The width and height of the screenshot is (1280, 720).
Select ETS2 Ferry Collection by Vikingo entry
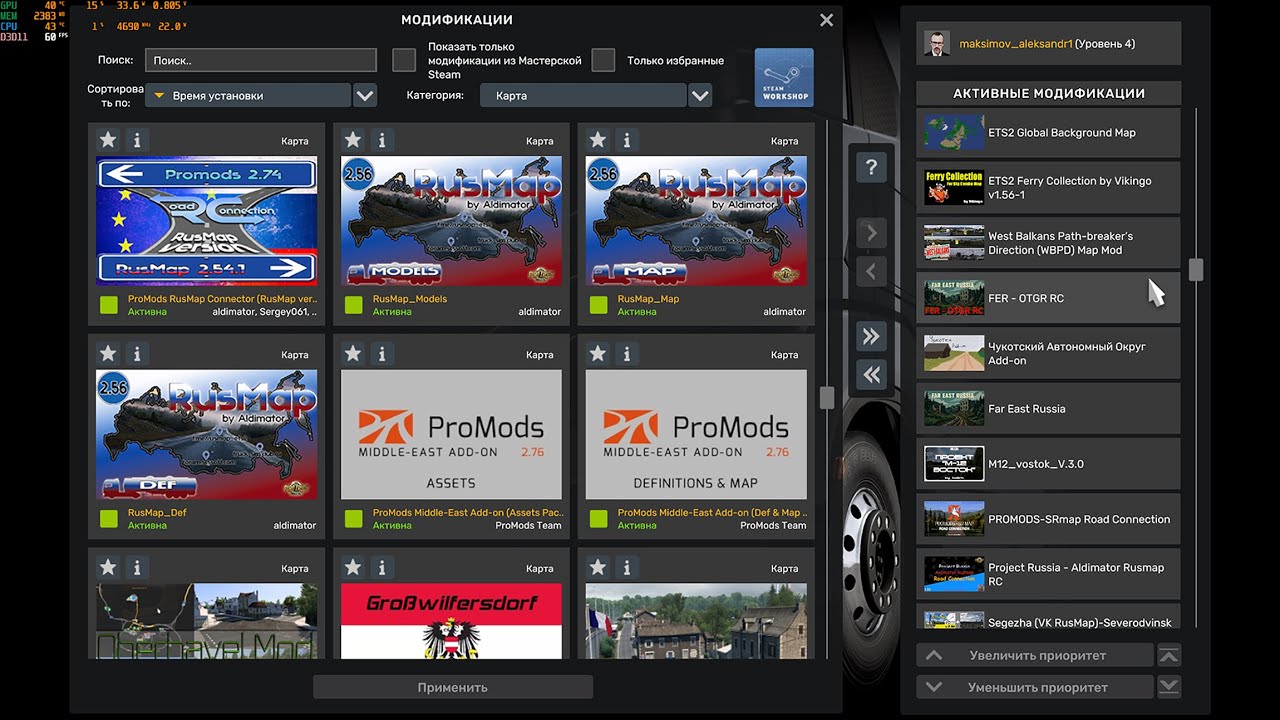(x=1048, y=188)
